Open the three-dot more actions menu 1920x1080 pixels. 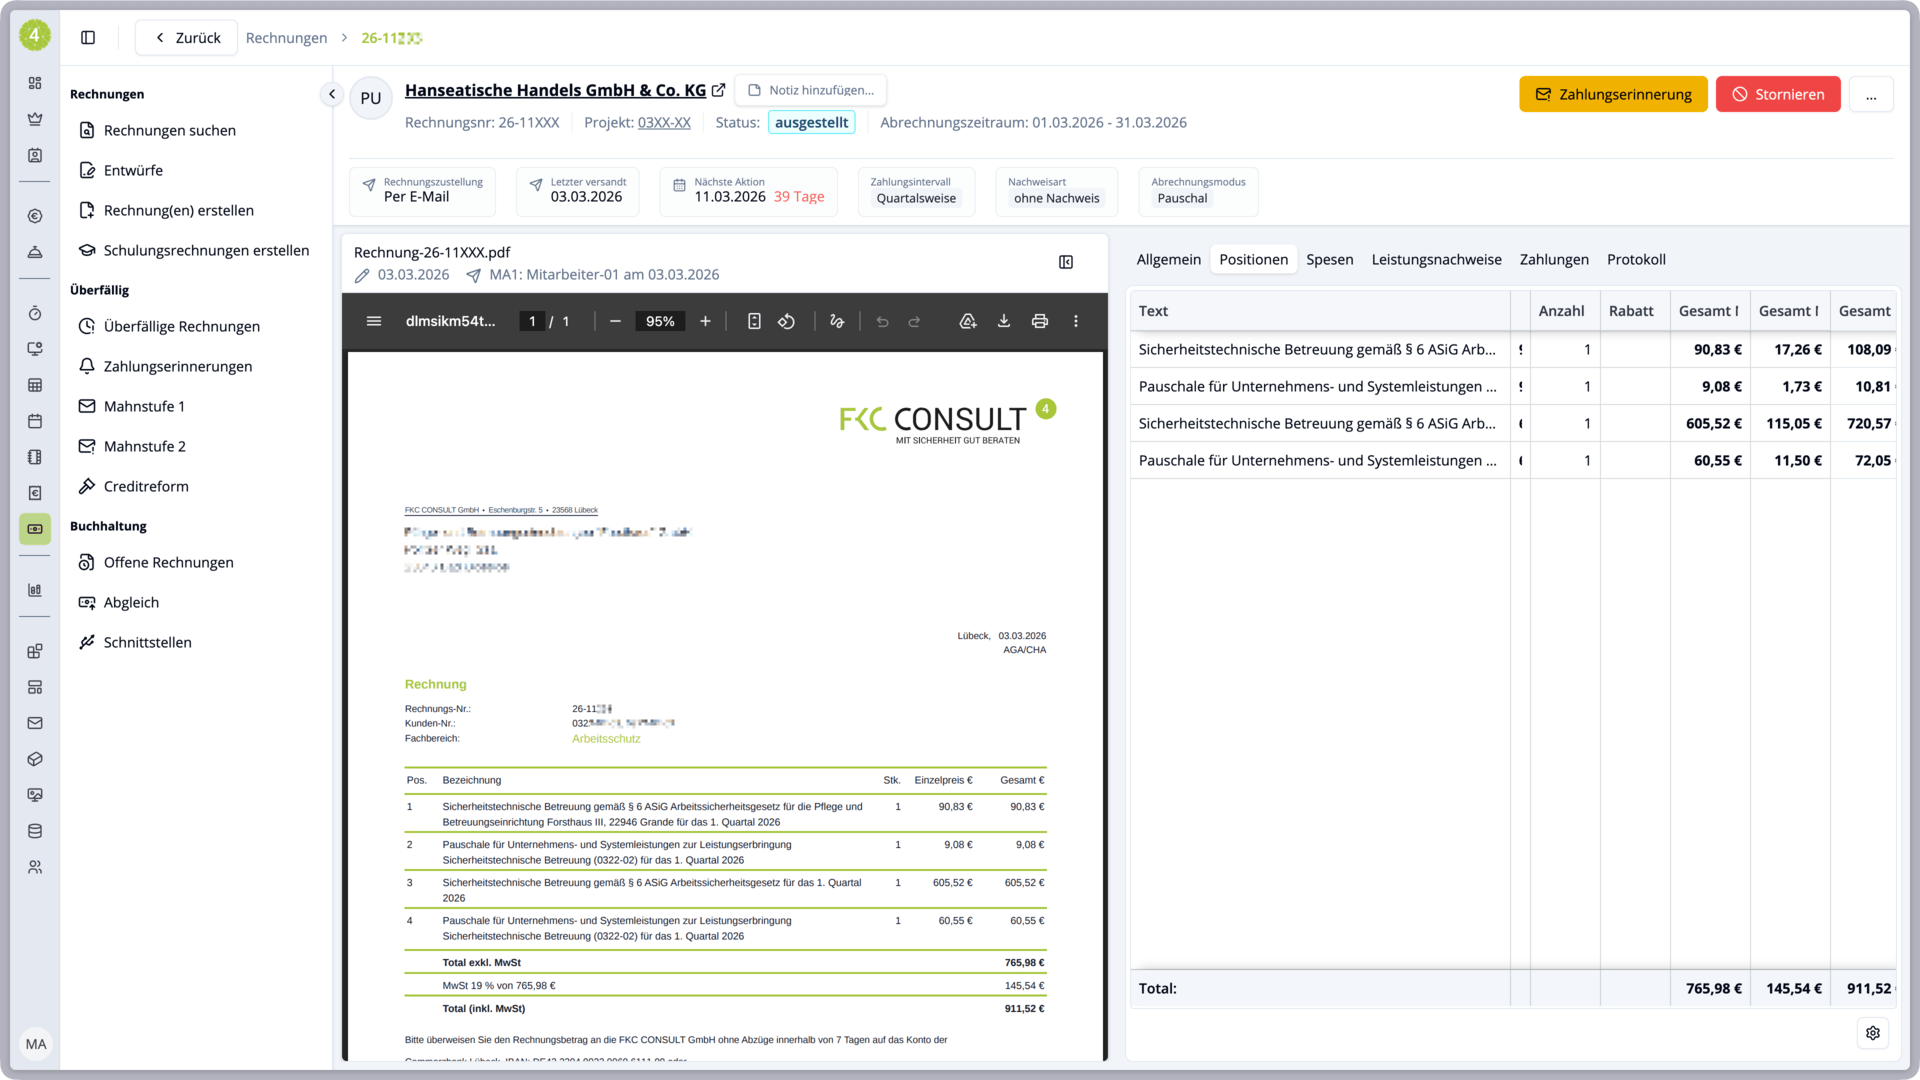[1870, 95]
